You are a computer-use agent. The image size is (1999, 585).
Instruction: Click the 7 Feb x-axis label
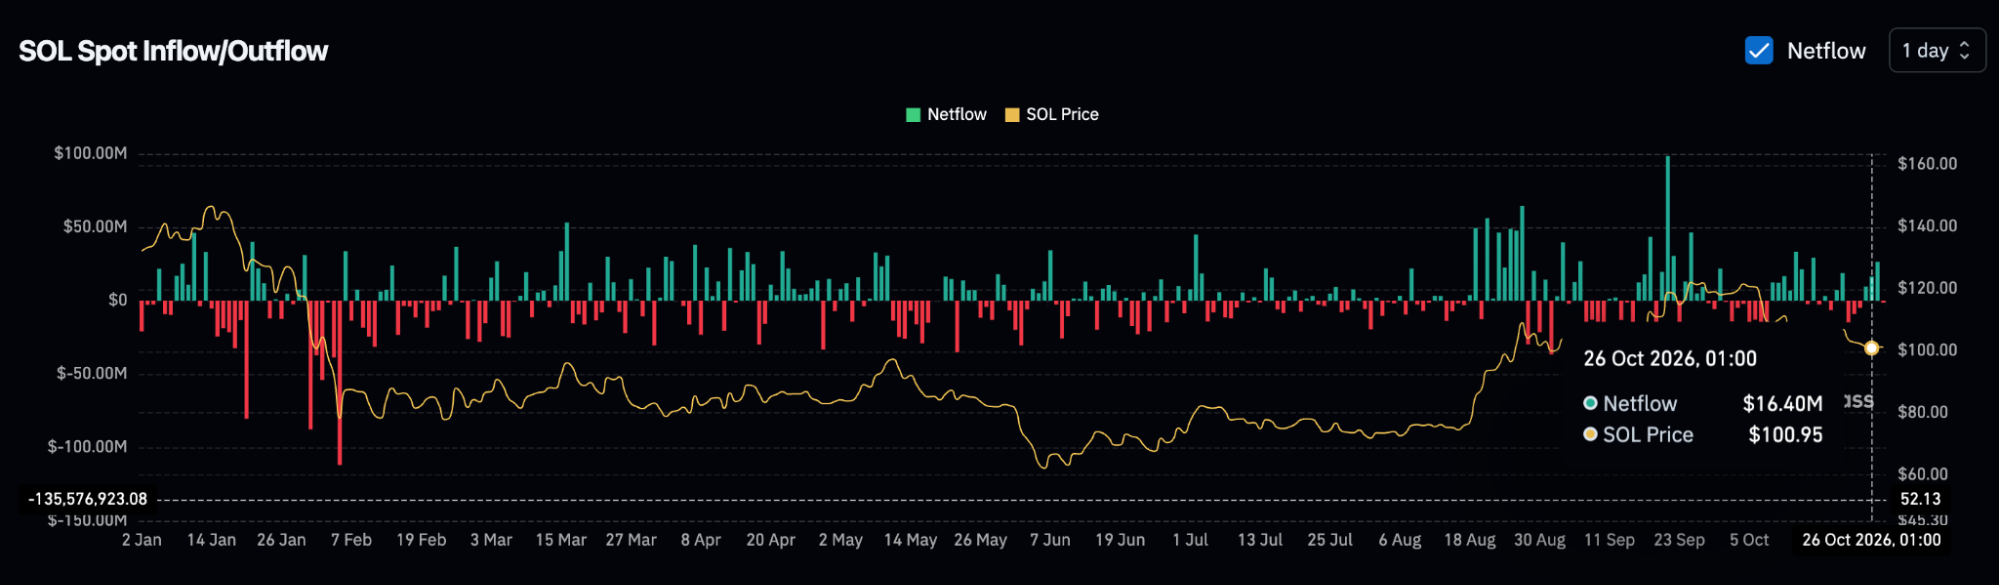351,540
